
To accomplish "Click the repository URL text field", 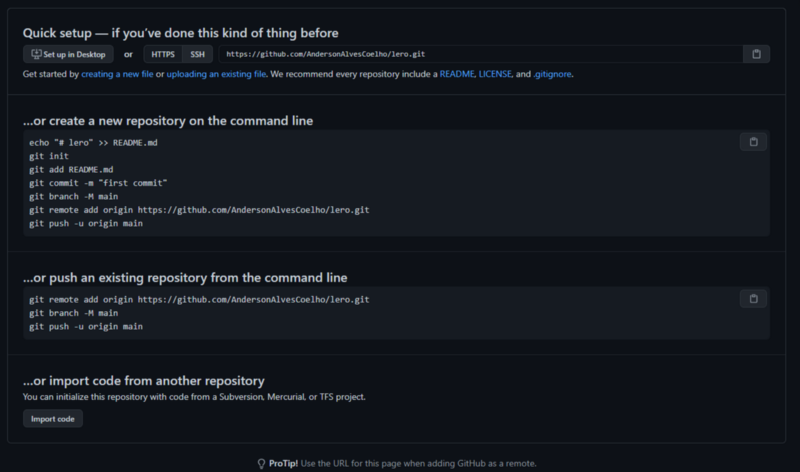I will 481,54.
